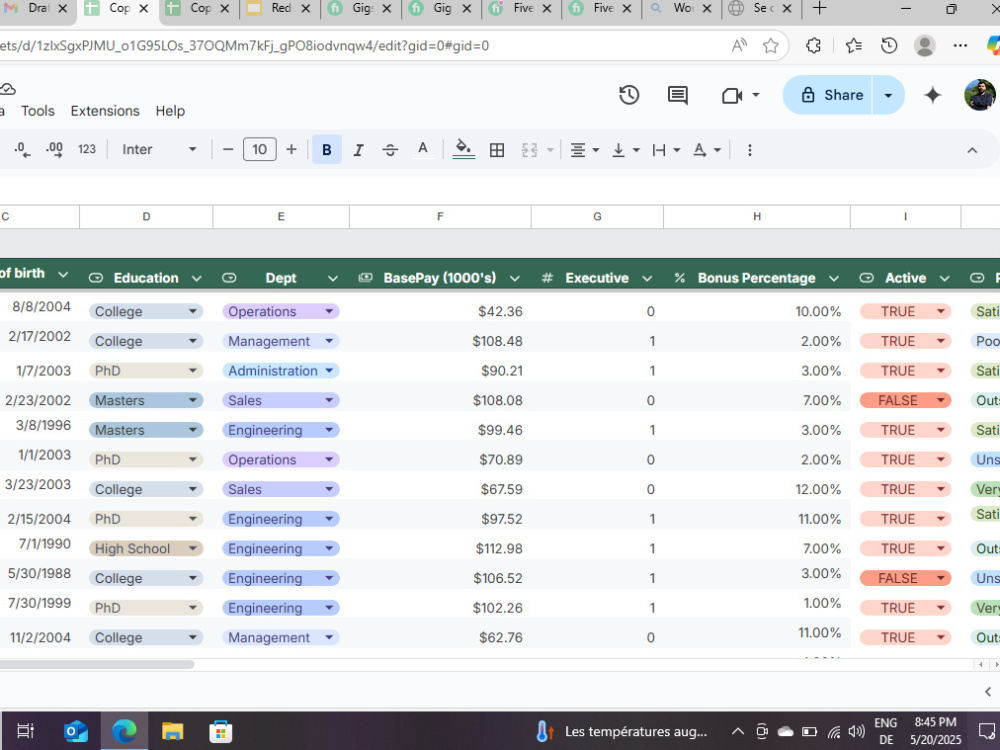1000x750 pixels.
Task: Toggle bold formatting
Action: pyautogui.click(x=327, y=149)
